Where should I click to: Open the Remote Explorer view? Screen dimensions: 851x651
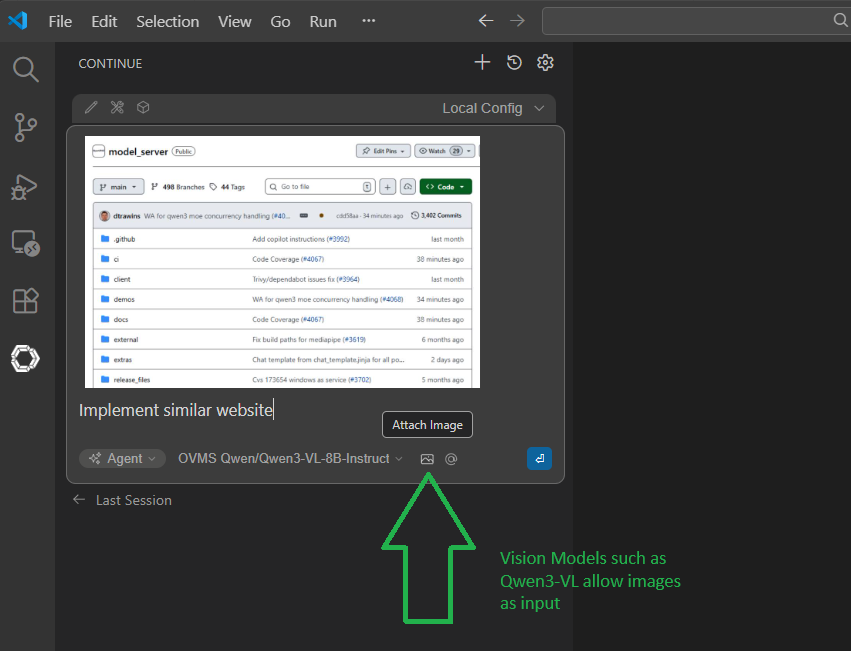point(25,243)
